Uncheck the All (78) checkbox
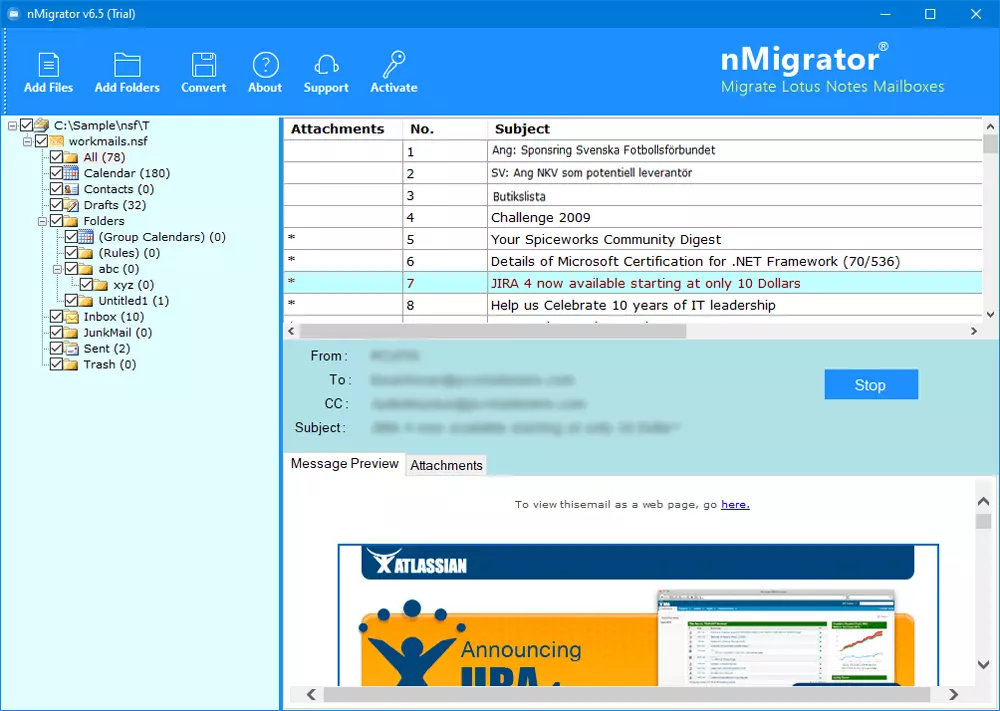This screenshot has height=711, width=1000. 56,157
